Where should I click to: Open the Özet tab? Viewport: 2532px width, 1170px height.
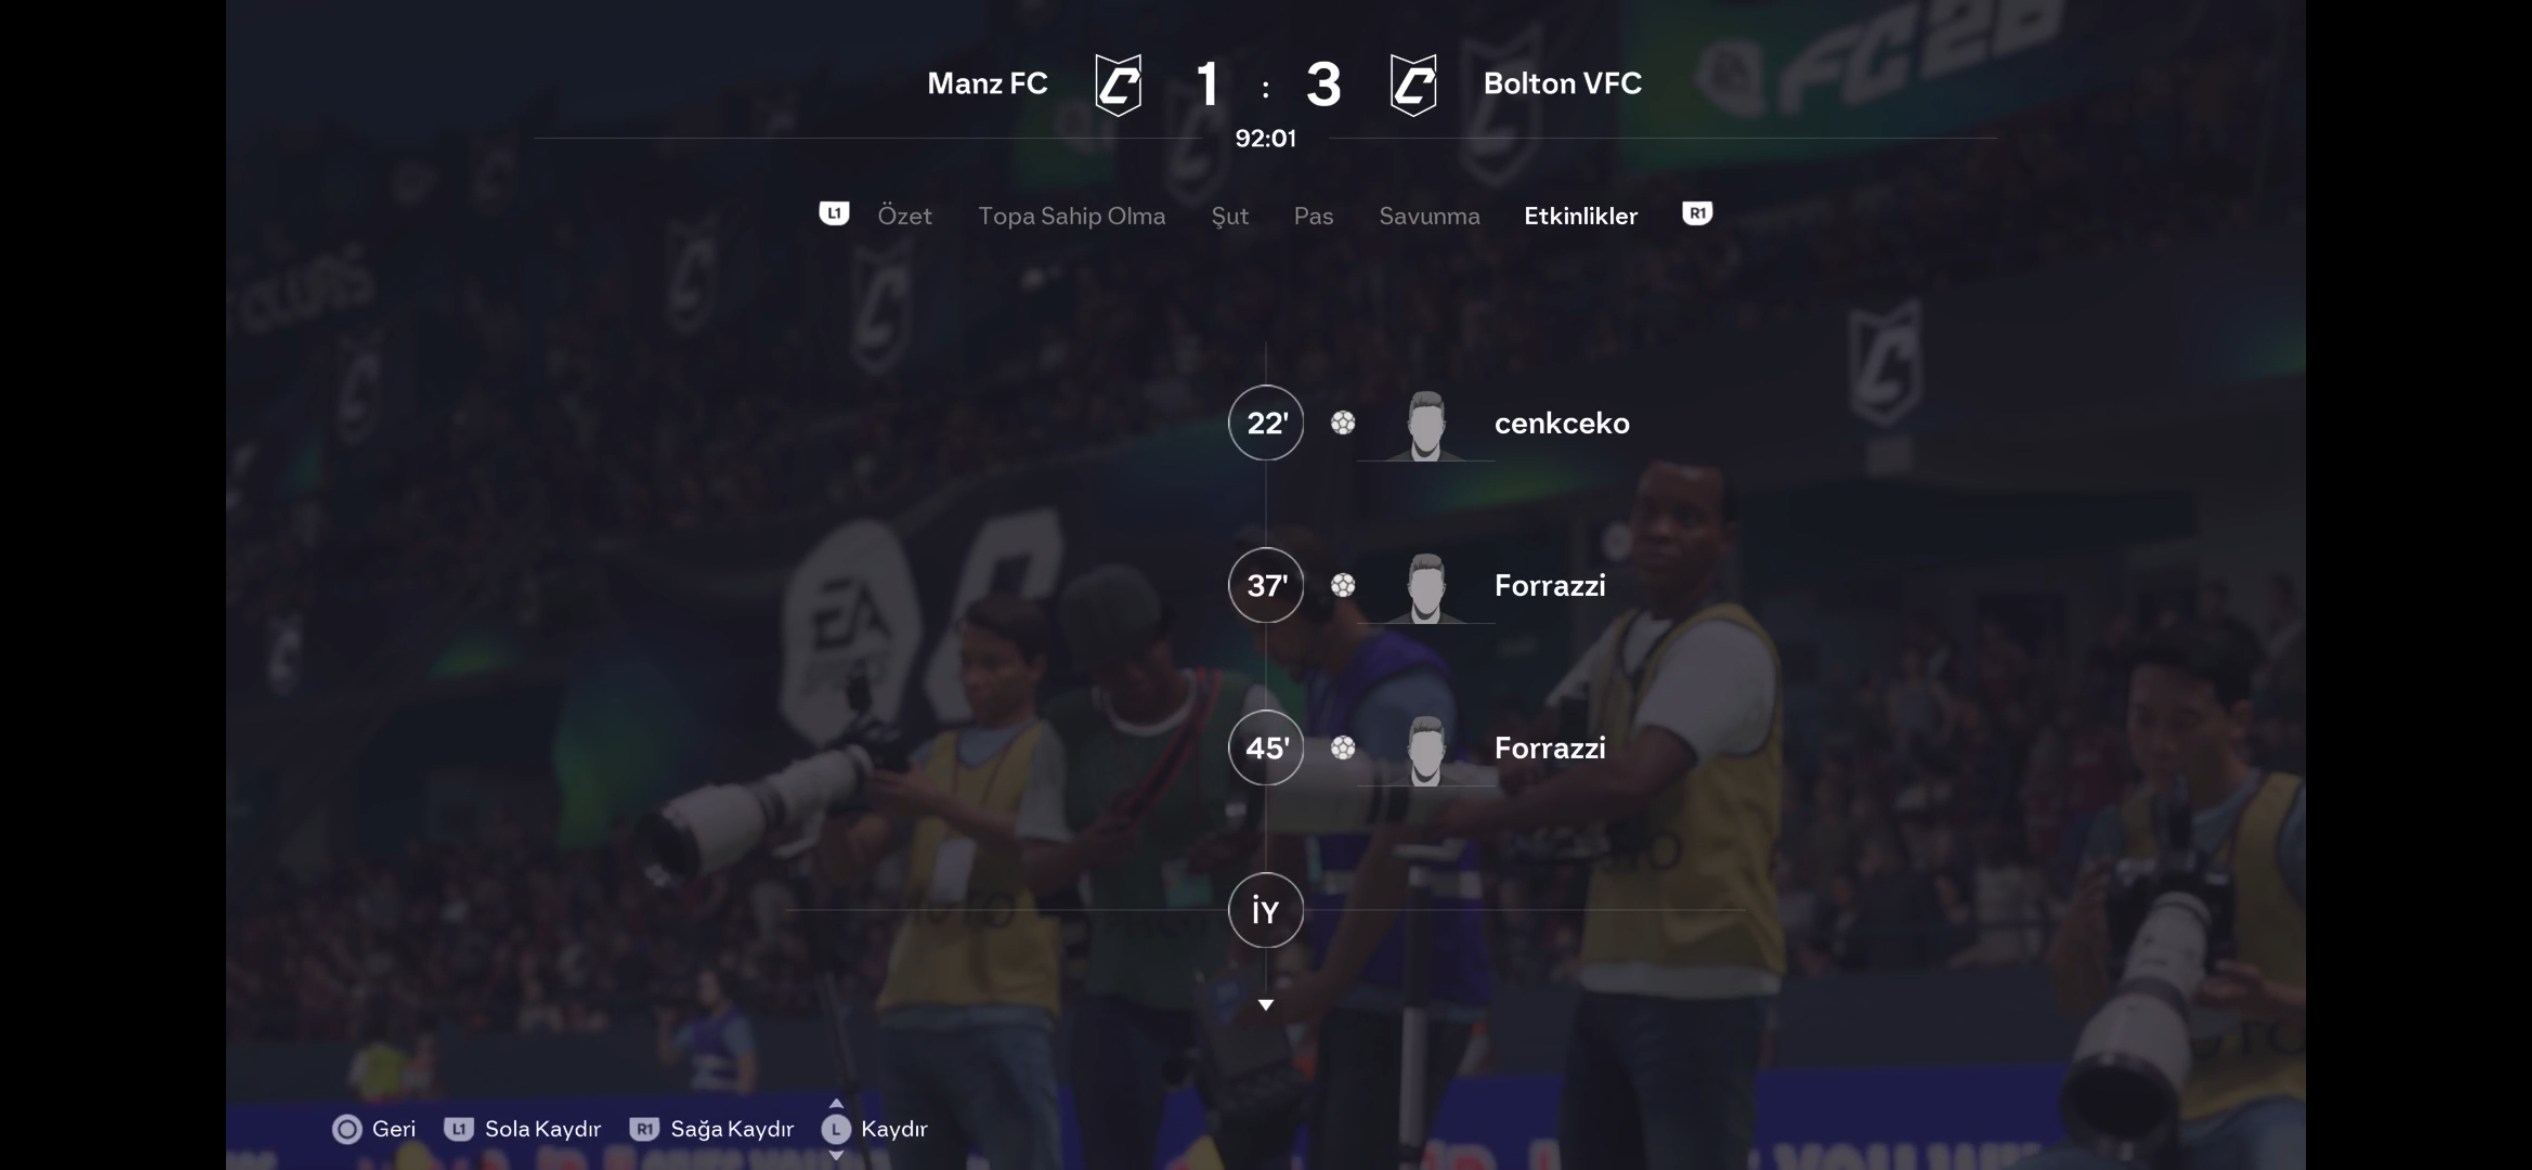click(x=904, y=216)
